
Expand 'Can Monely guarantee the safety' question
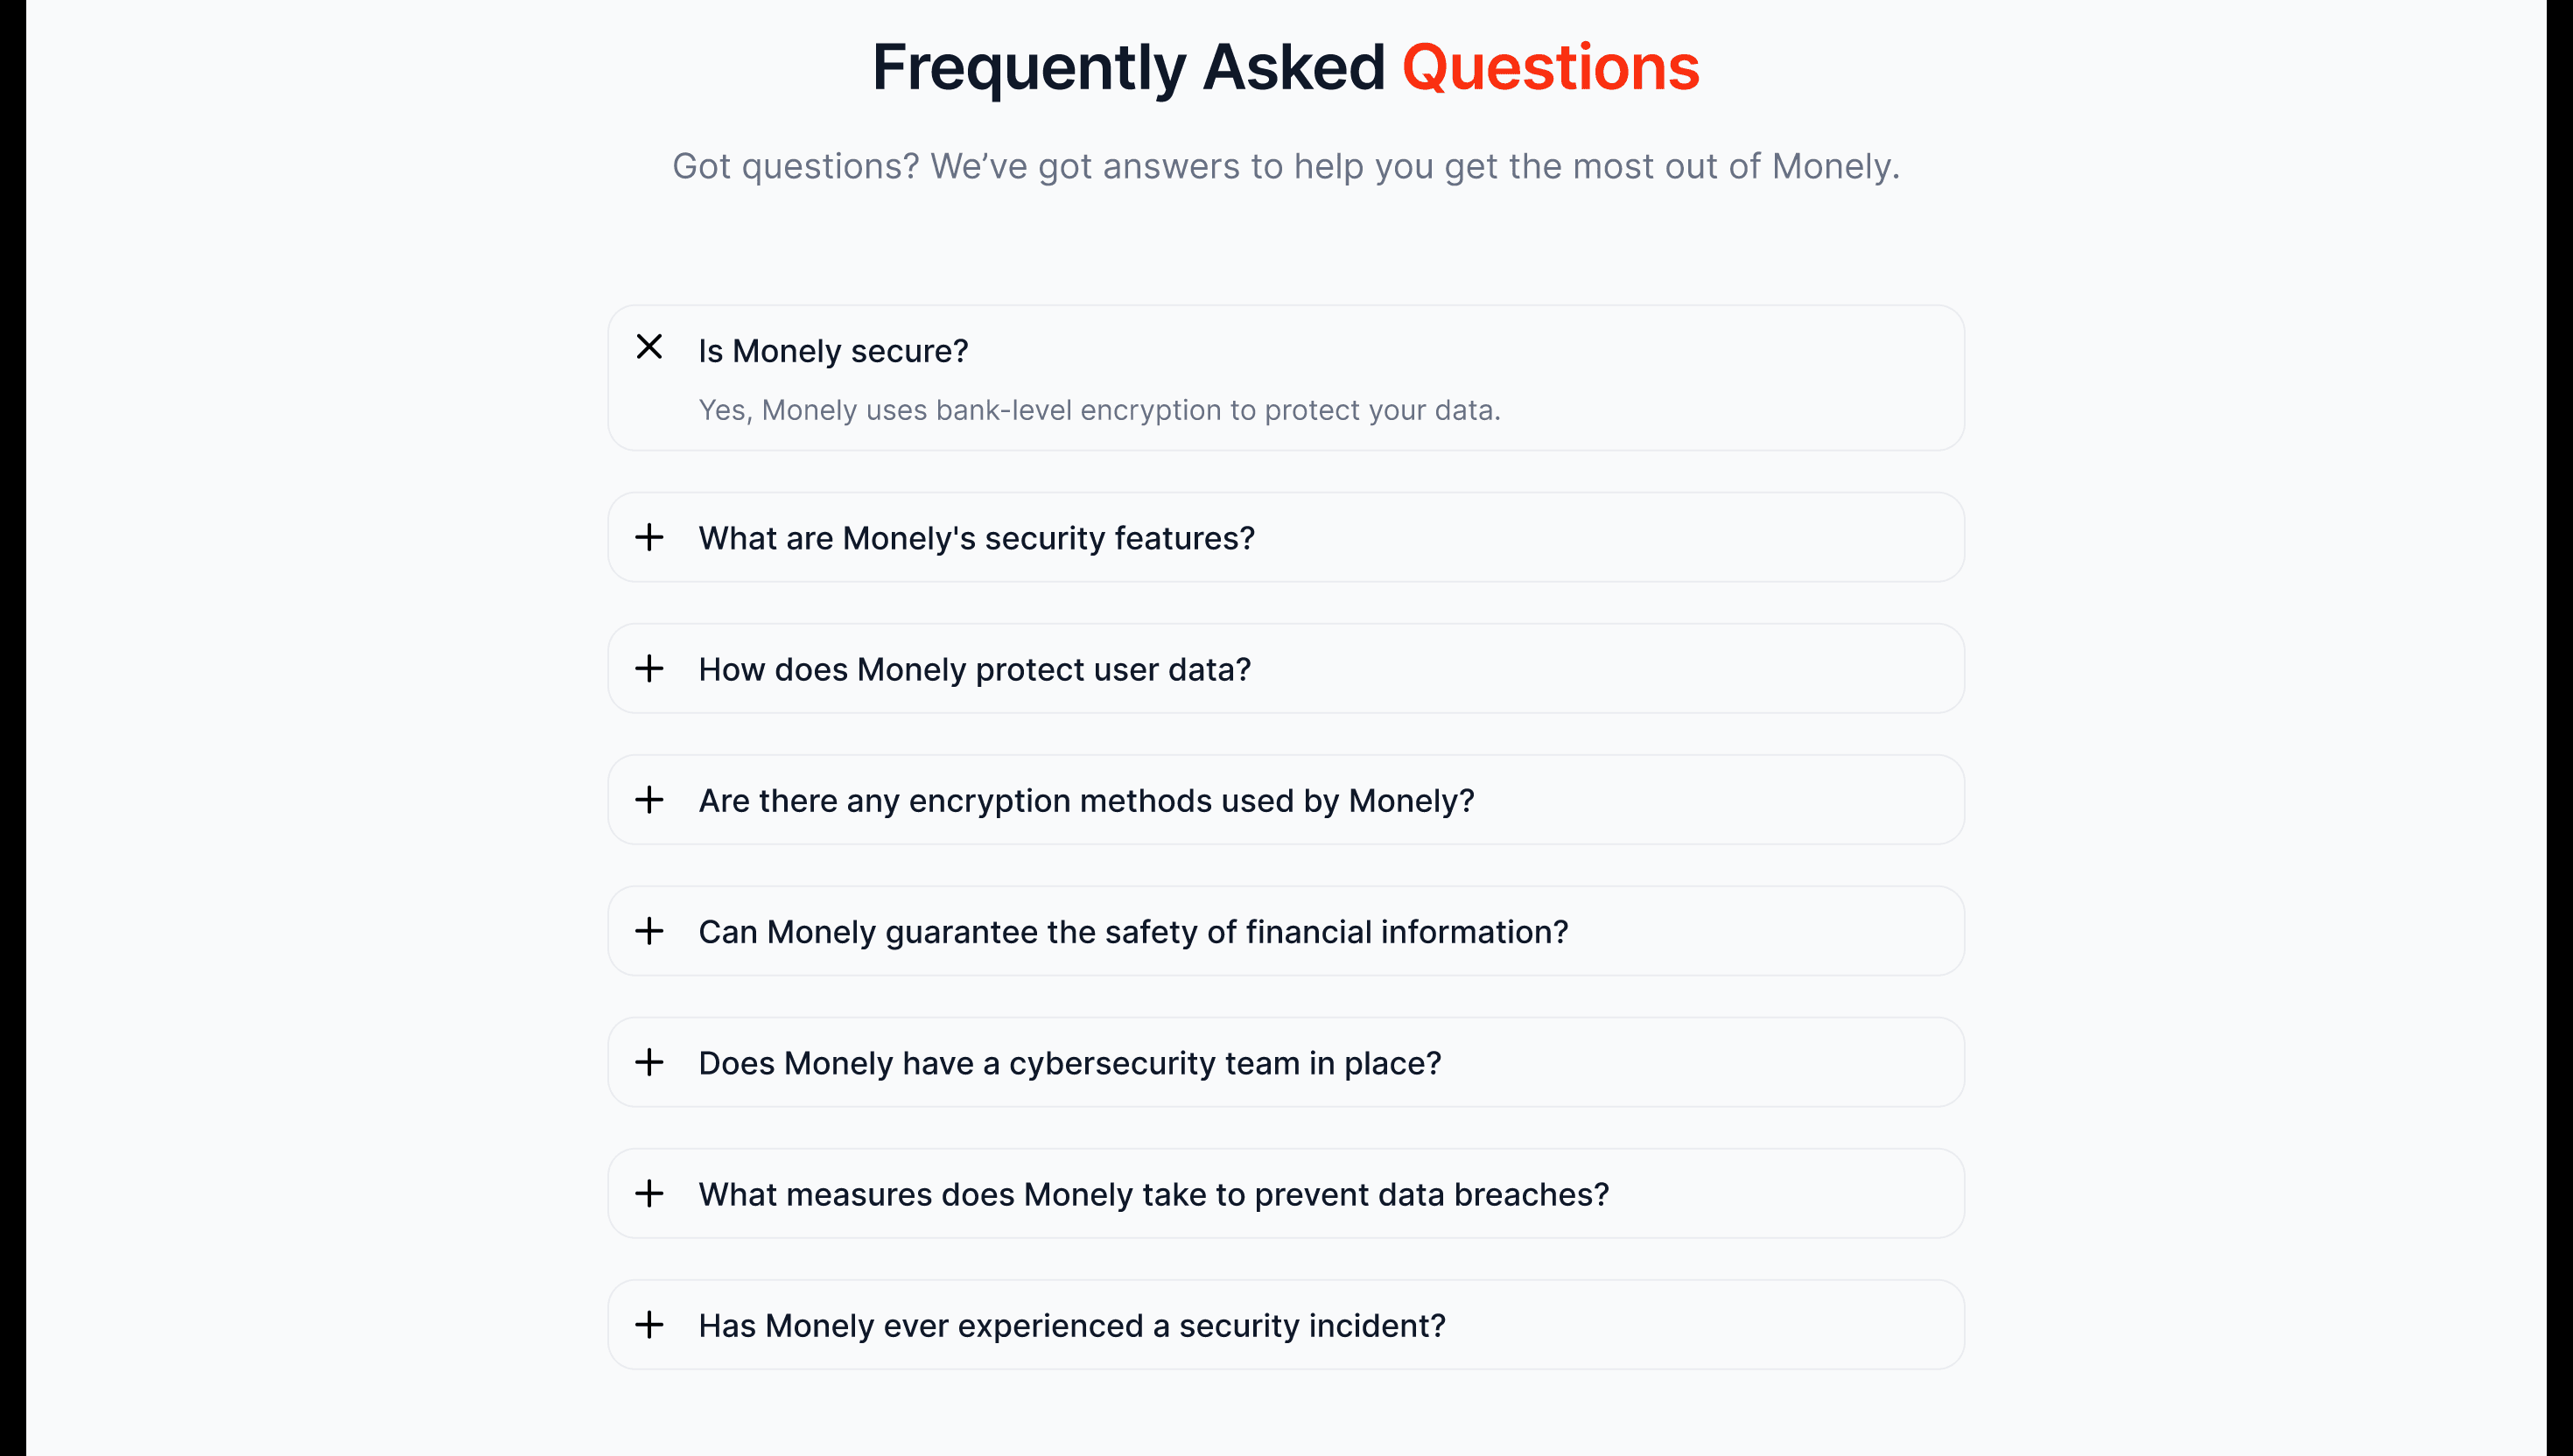pyautogui.click(x=1133, y=932)
